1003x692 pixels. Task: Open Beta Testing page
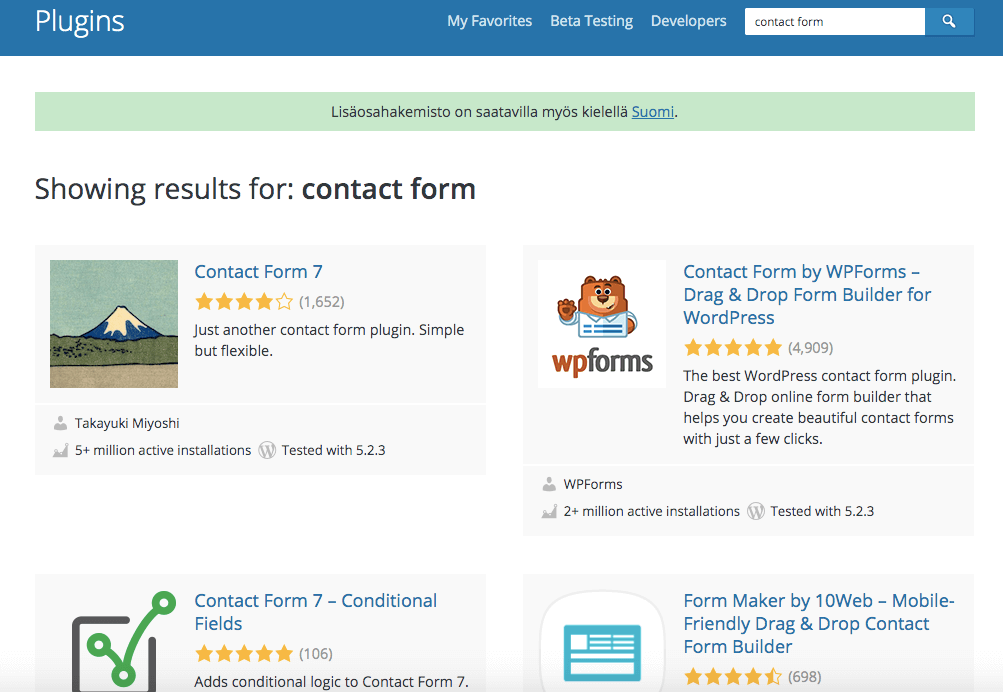point(591,21)
